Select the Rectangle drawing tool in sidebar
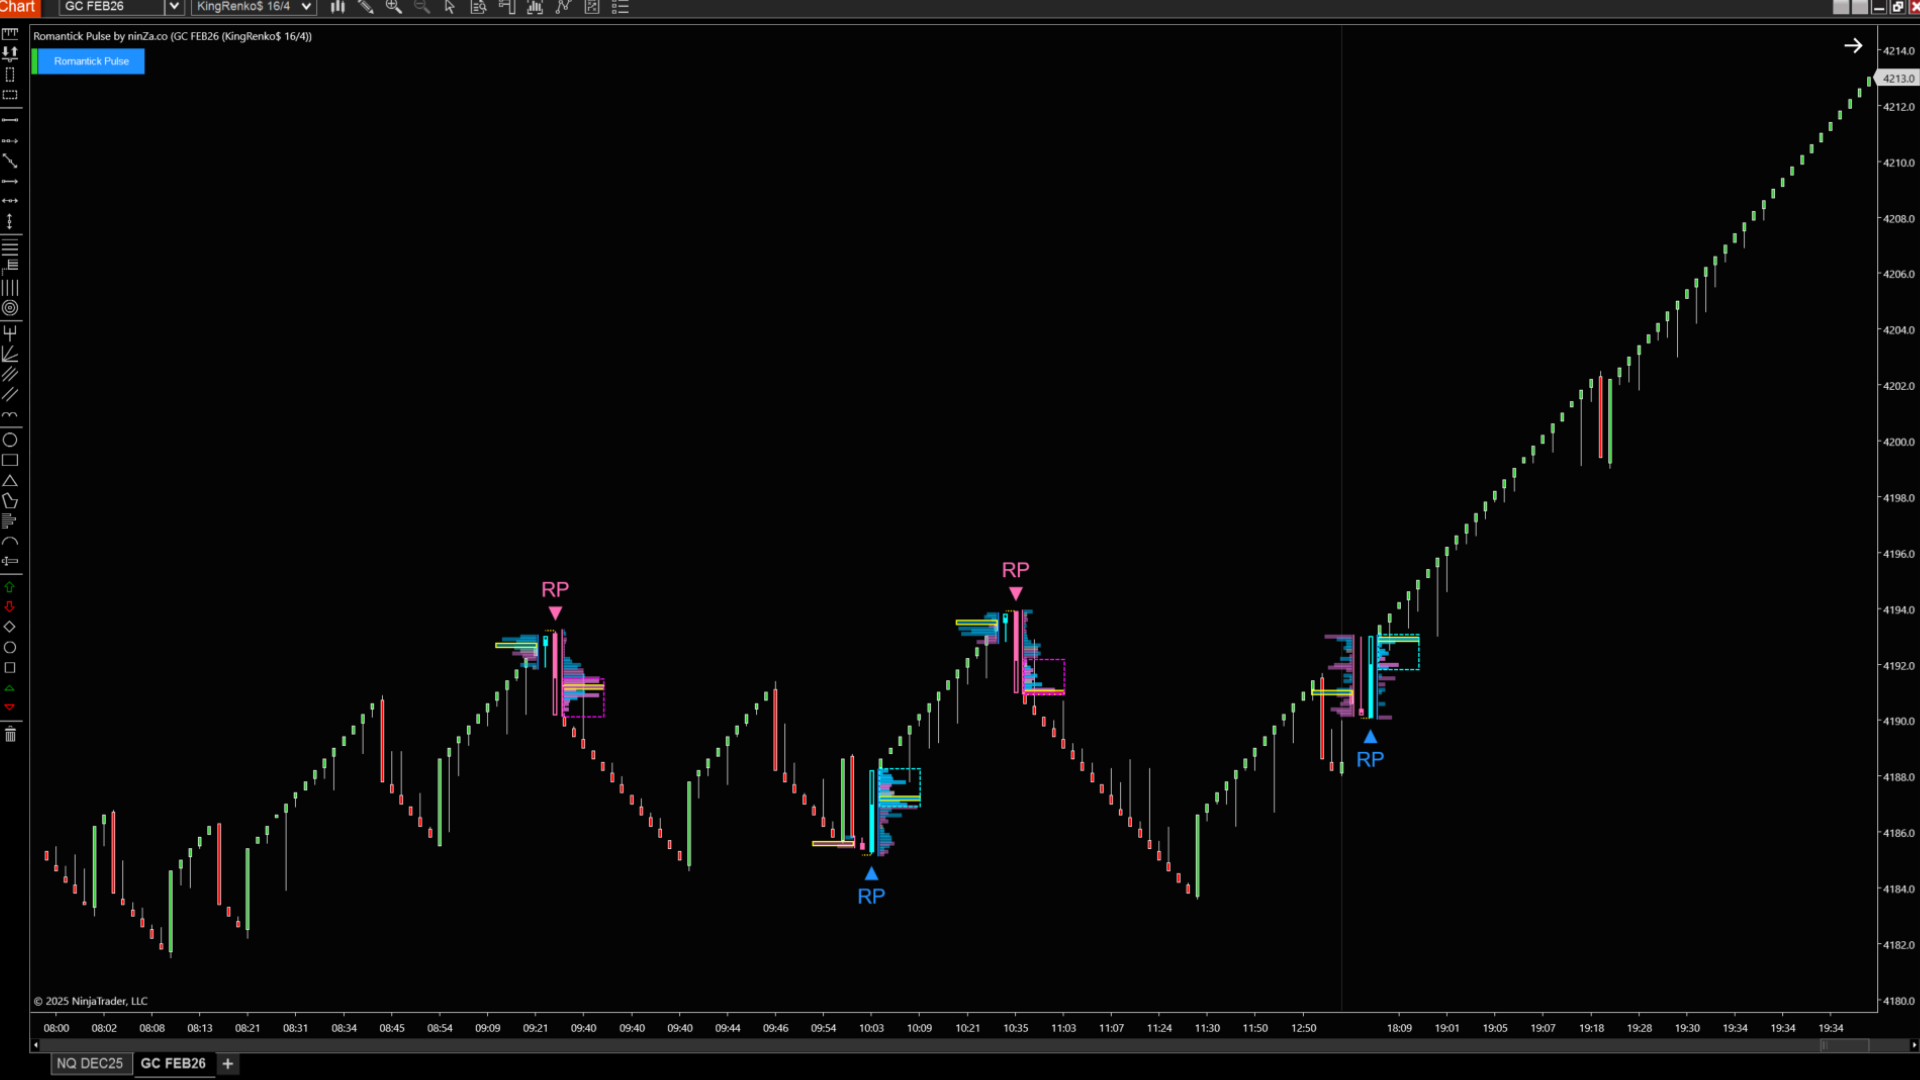 (10, 460)
